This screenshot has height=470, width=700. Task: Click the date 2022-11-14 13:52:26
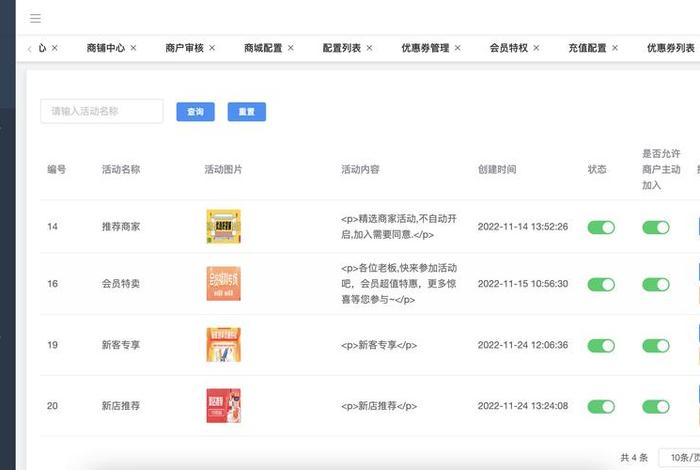(523, 226)
